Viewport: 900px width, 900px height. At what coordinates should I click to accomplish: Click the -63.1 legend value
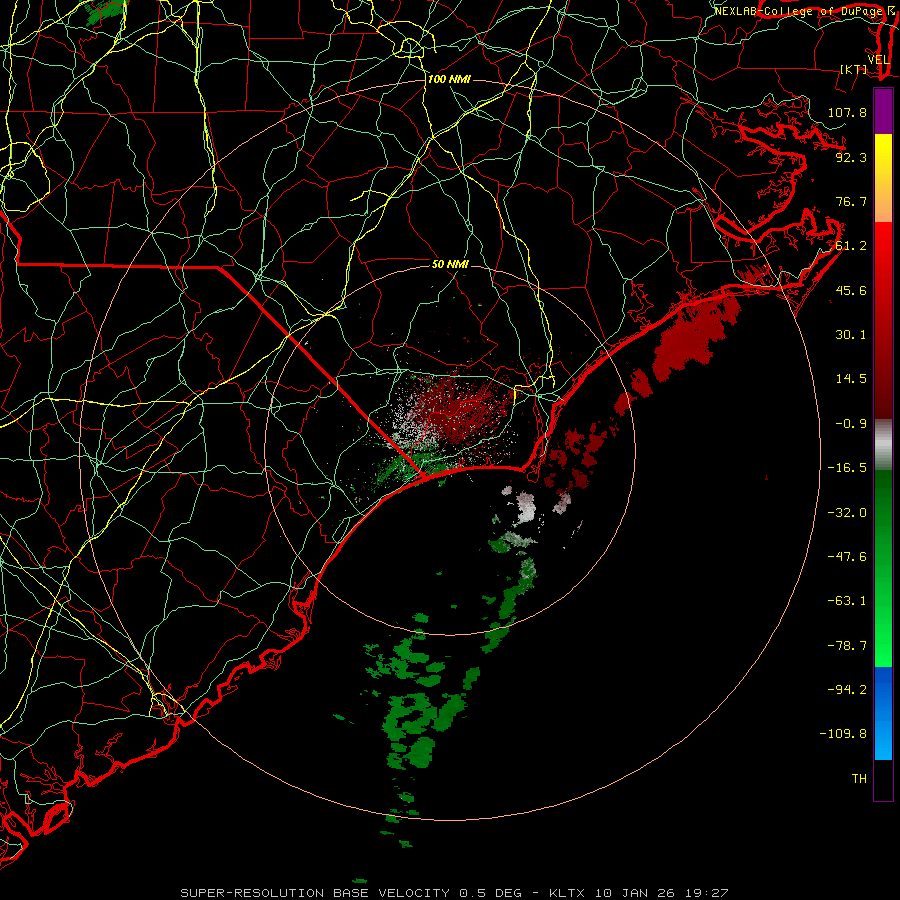tap(847, 601)
